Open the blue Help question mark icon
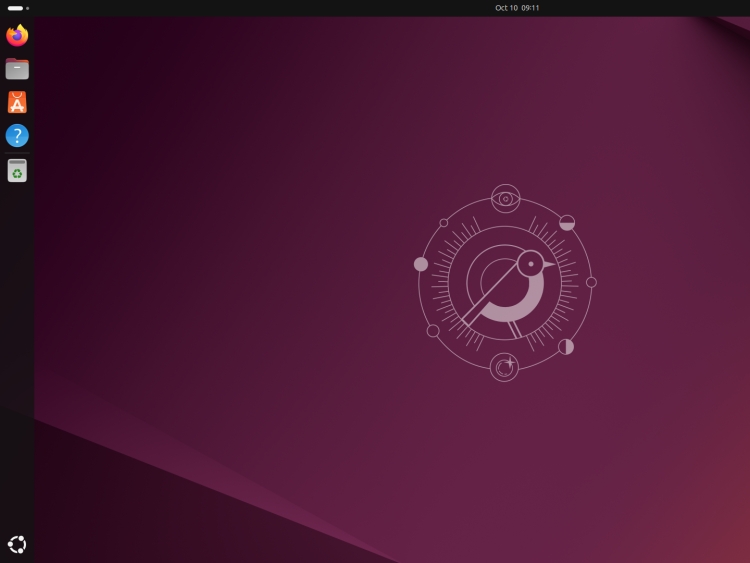 (x=17, y=136)
